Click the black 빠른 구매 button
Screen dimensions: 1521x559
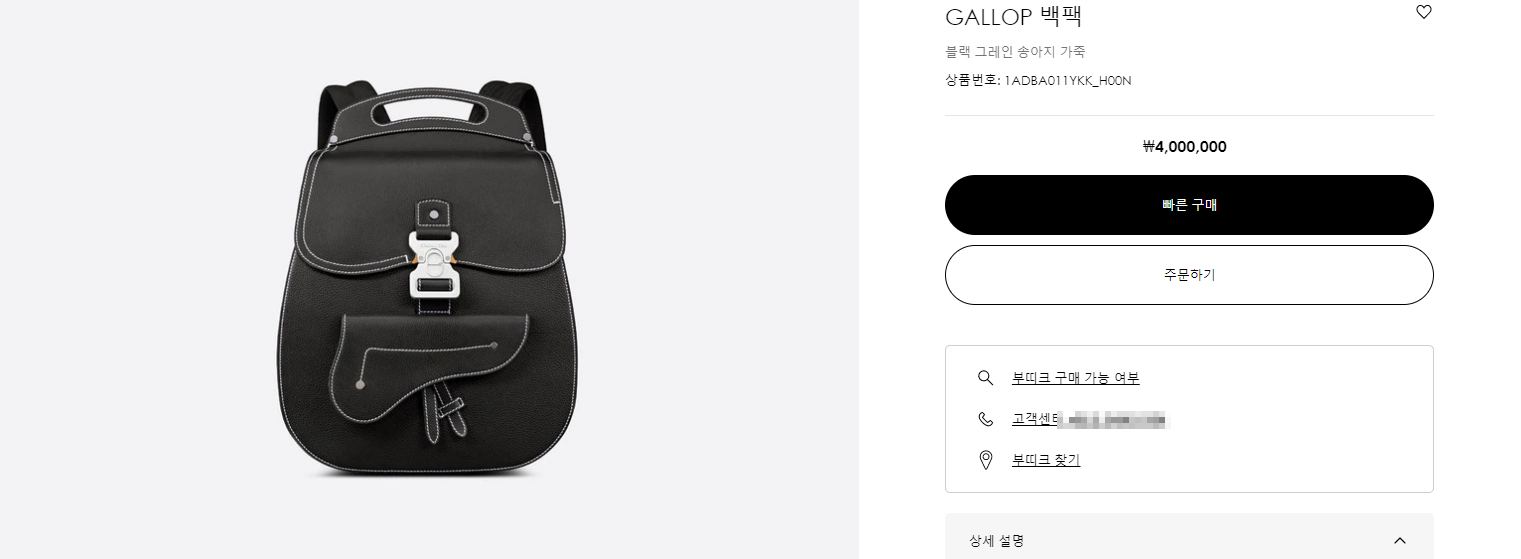tap(1189, 205)
